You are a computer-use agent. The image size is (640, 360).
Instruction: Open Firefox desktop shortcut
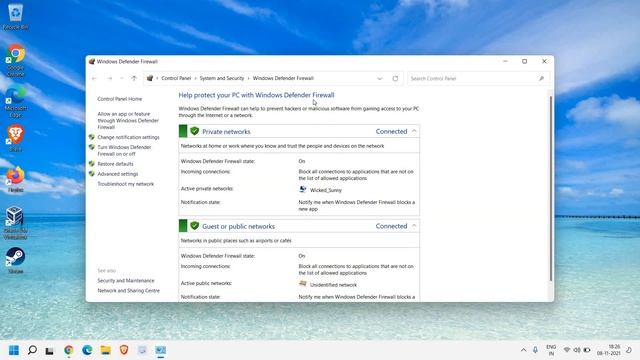coord(16,179)
